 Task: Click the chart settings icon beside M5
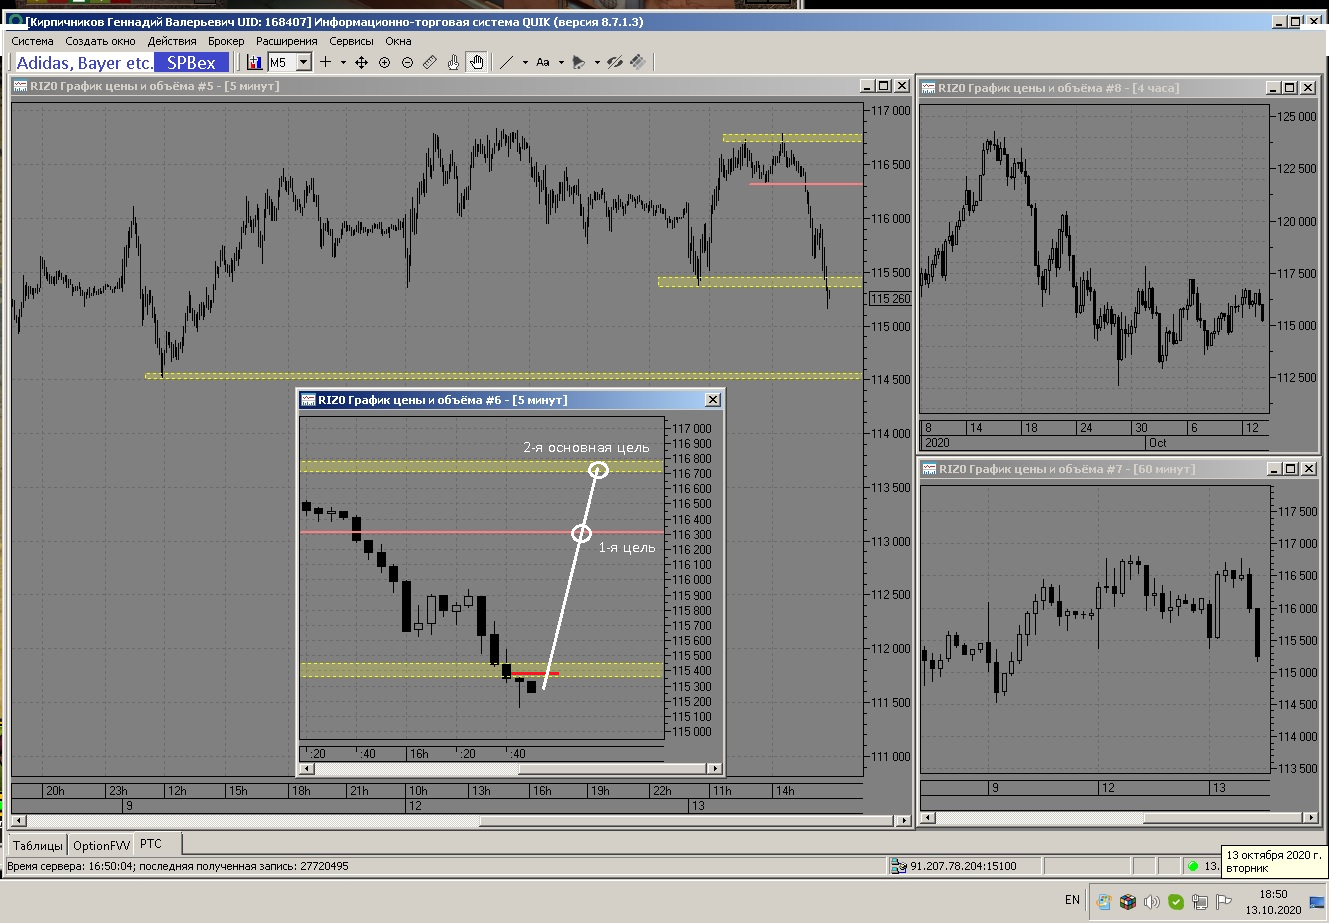tap(254, 62)
